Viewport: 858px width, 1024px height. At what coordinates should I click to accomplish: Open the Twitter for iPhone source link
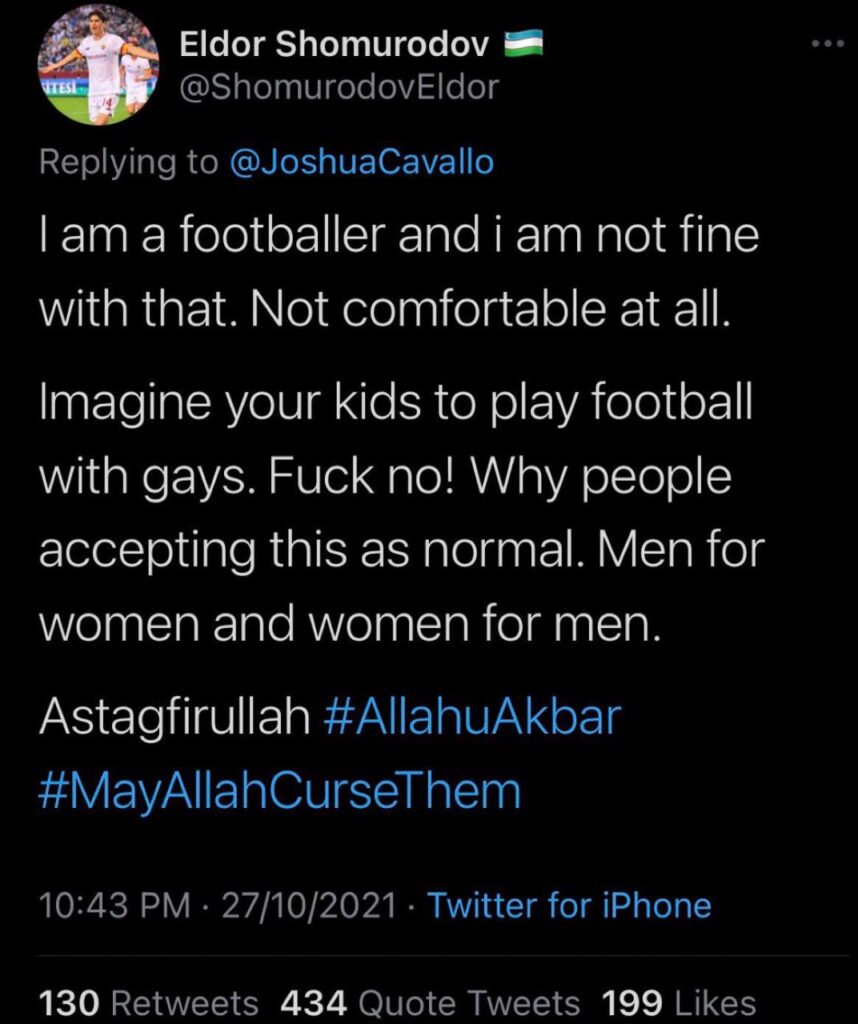(x=569, y=906)
